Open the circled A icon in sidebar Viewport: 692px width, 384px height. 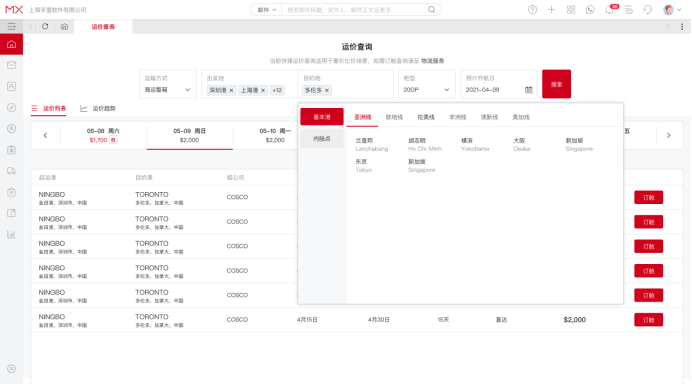click(11, 128)
